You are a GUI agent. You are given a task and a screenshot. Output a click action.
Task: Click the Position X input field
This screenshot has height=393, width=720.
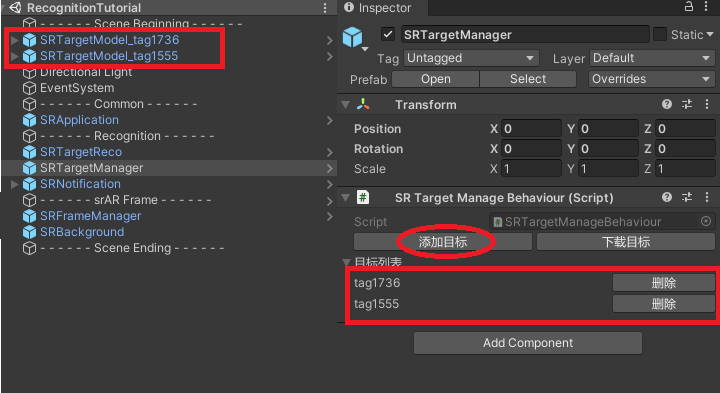(x=531, y=129)
